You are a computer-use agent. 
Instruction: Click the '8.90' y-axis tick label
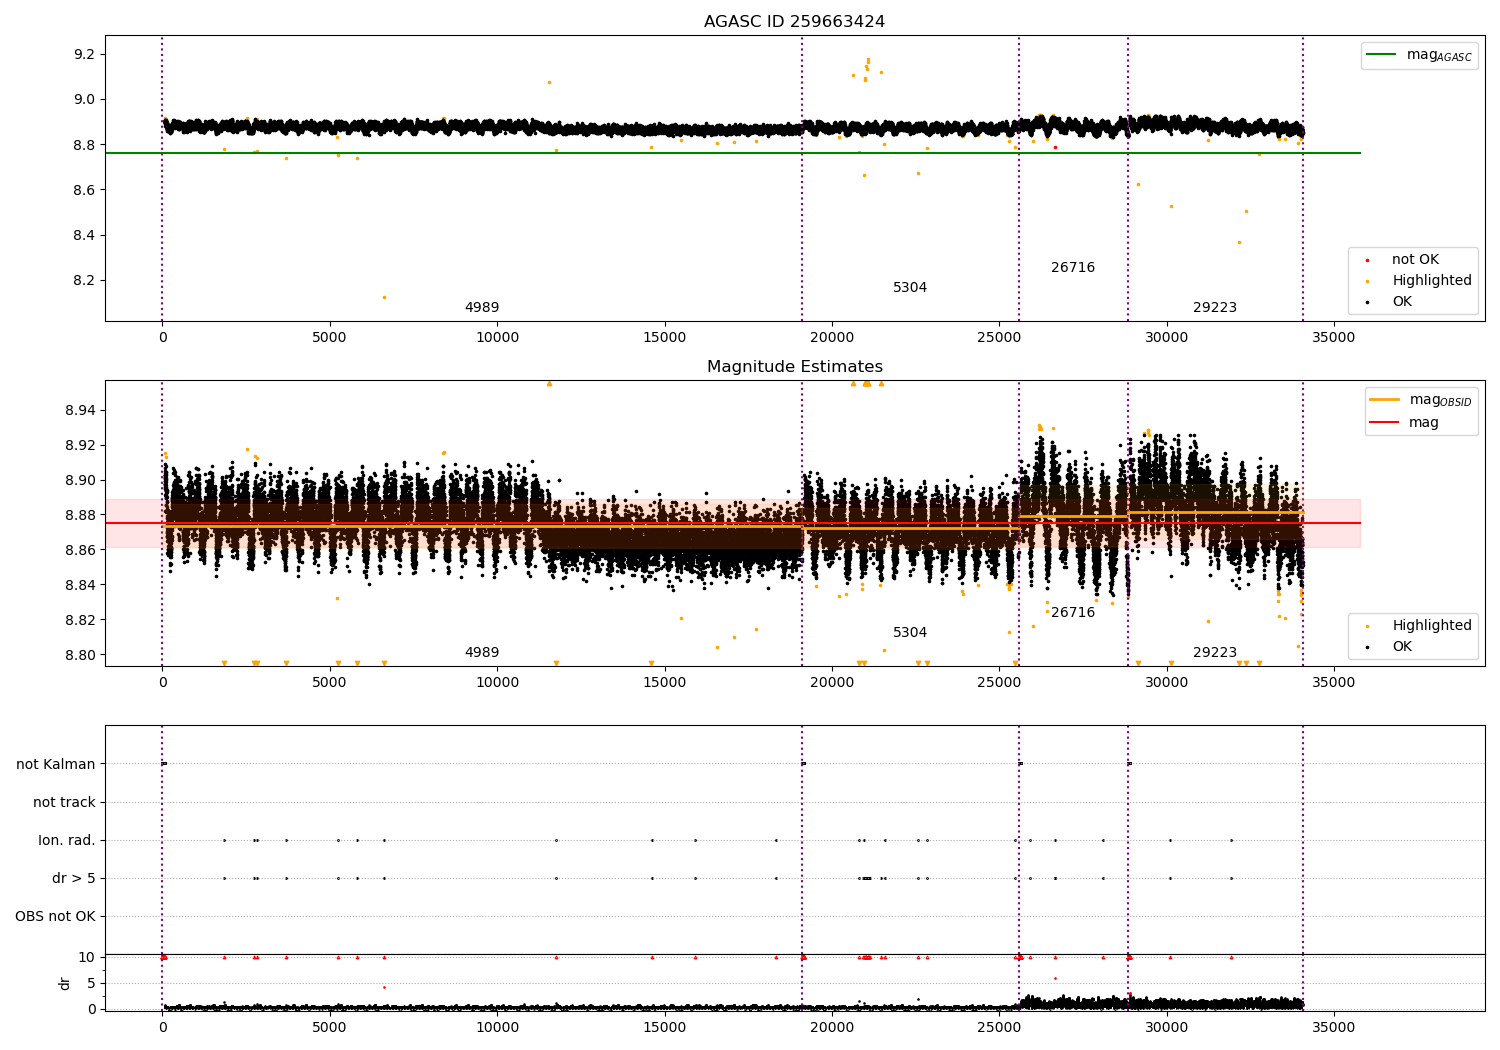coord(80,481)
